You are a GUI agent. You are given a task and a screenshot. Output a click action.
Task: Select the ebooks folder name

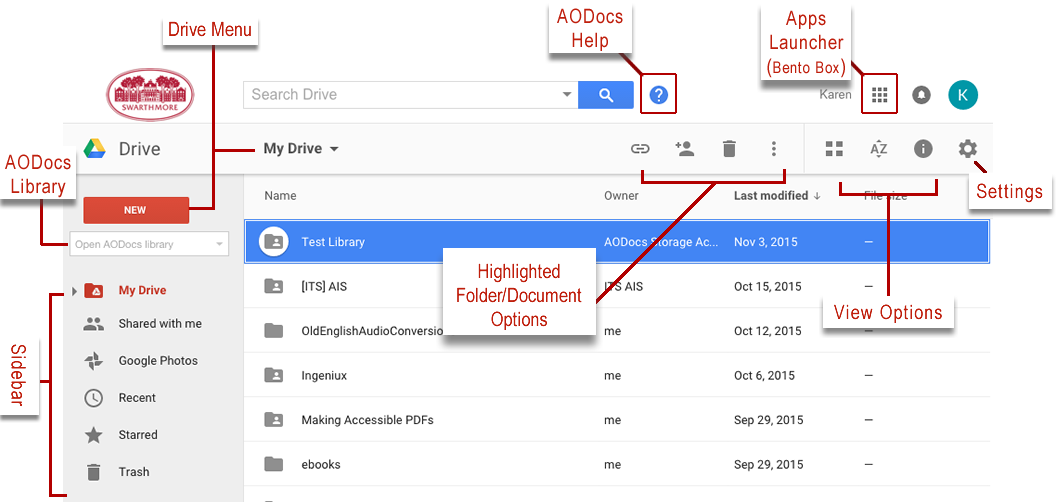pos(321,464)
